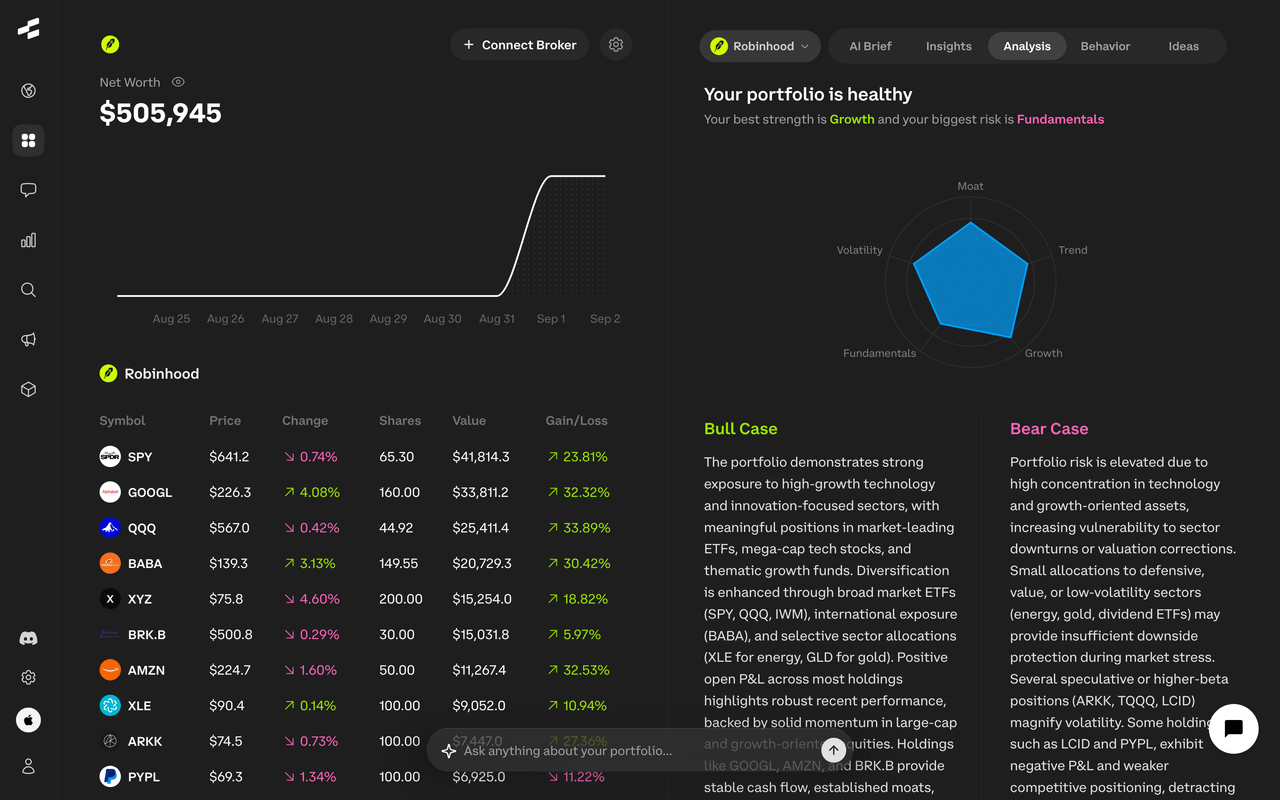Screen dimensions: 1280x800
Task: Switch to the AI Brief tab
Action: tap(870, 46)
